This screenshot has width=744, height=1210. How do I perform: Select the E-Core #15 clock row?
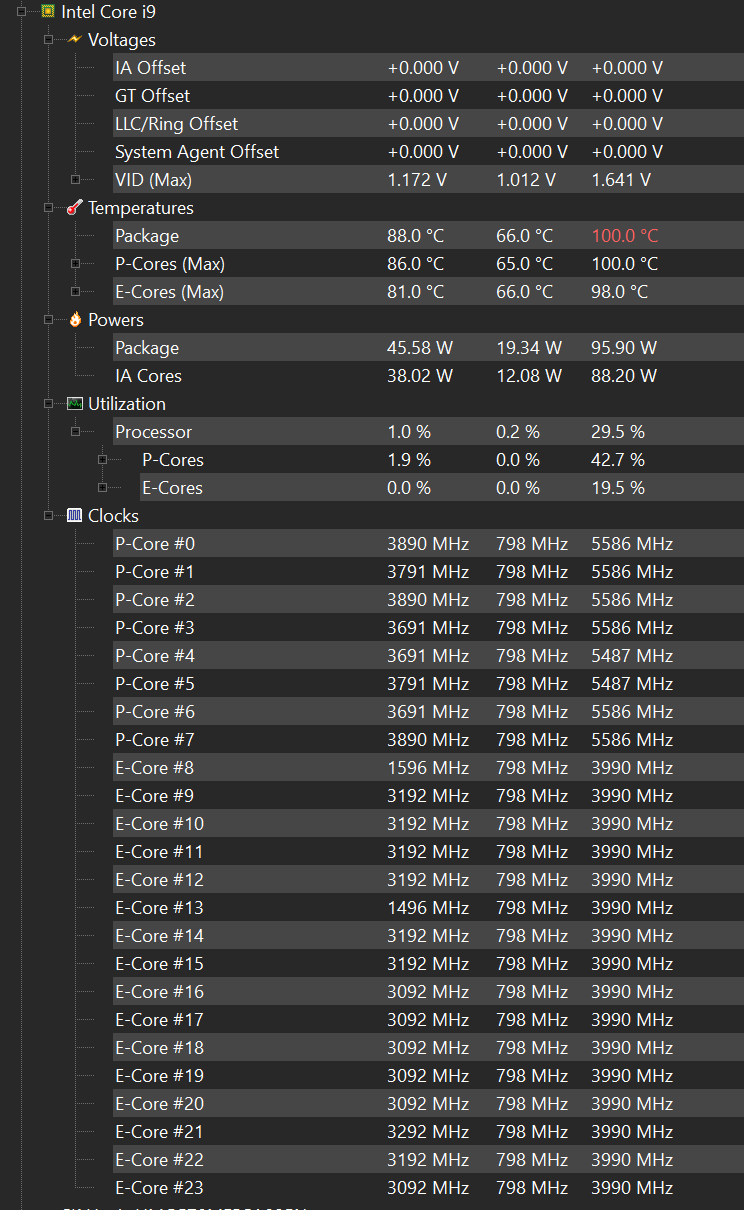click(x=427, y=964)
